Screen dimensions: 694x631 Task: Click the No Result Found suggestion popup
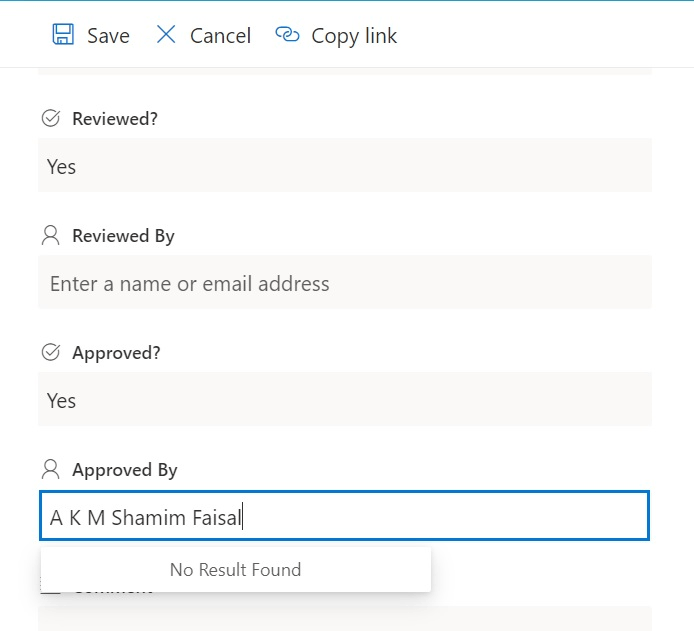235,569
